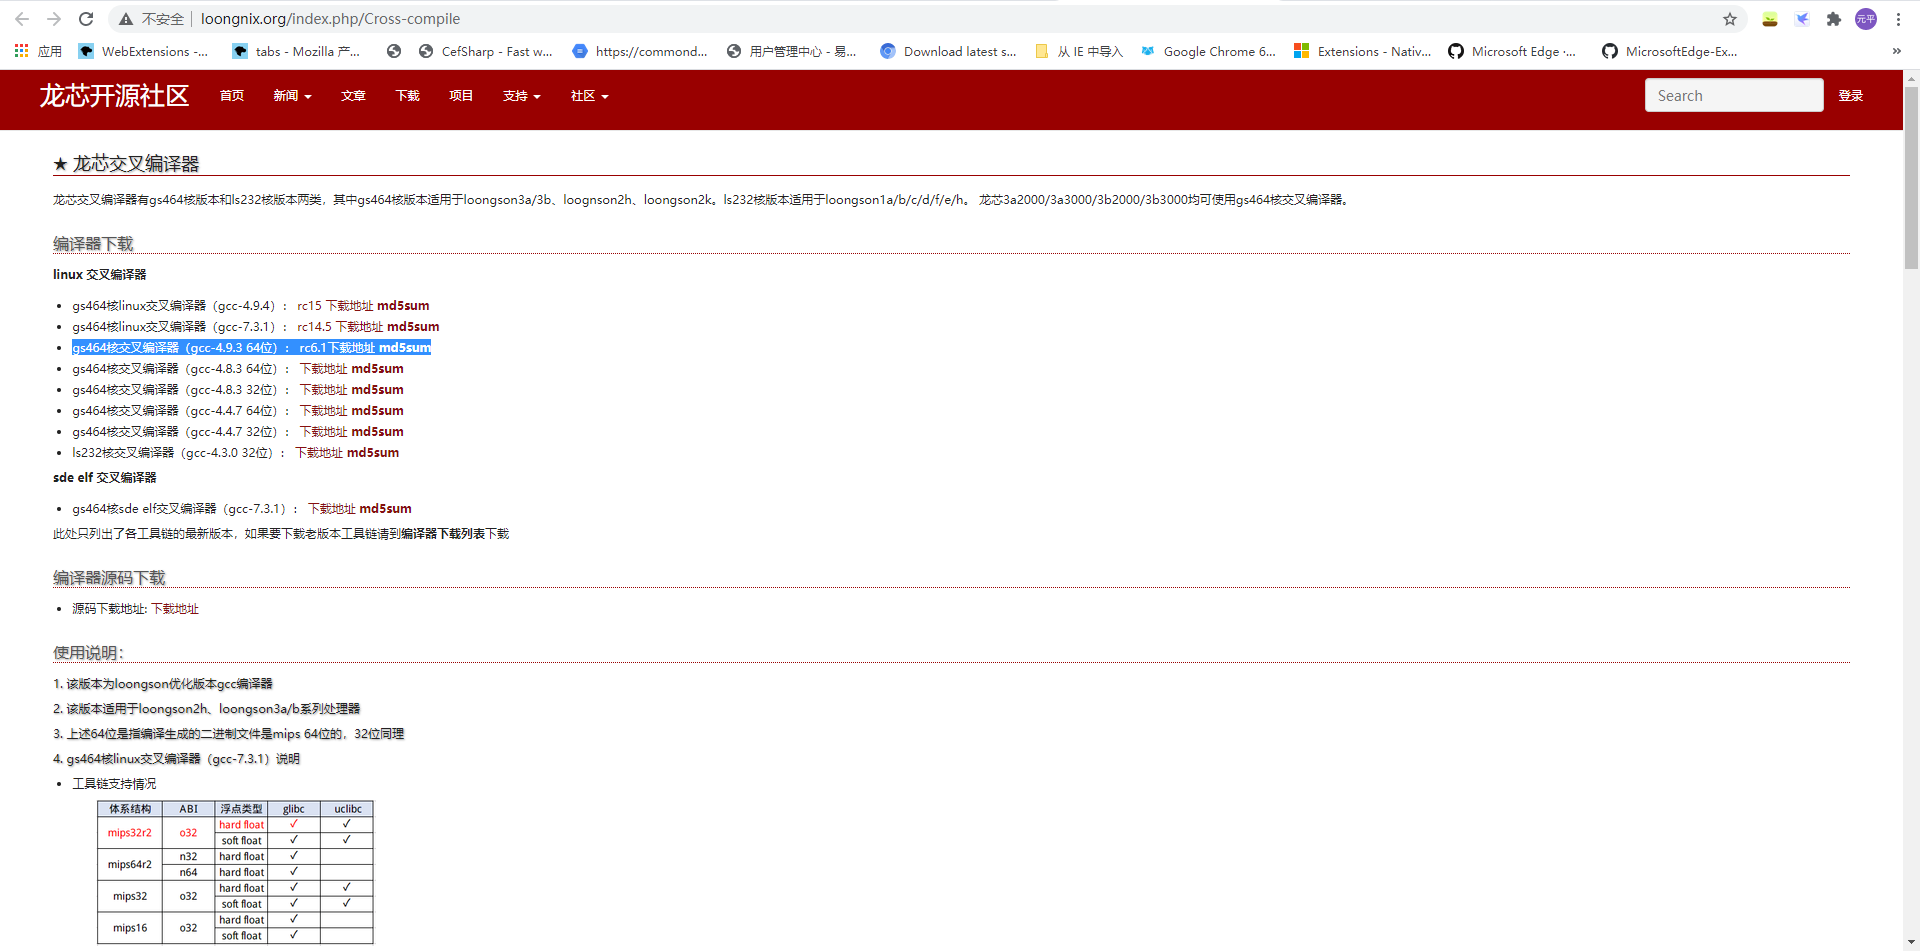Click the browser forward arrow

tap(54, 19)
